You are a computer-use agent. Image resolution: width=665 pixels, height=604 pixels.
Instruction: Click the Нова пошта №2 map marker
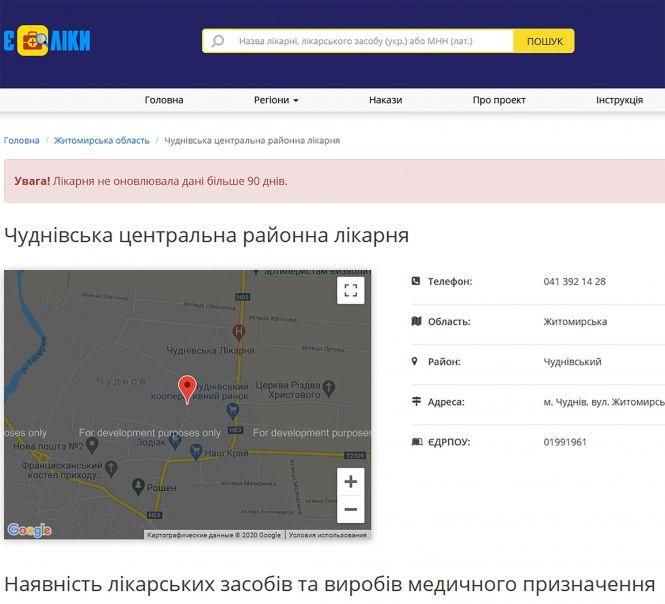click(92, 445)
